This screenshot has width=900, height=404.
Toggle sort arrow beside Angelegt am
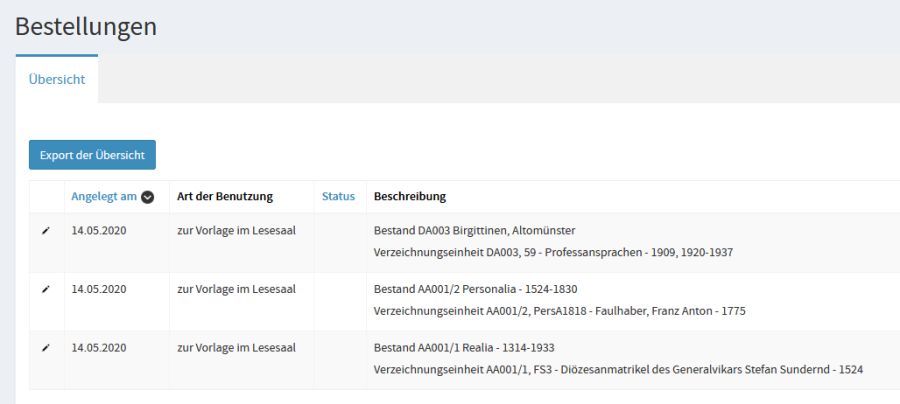tap(148, 197)
